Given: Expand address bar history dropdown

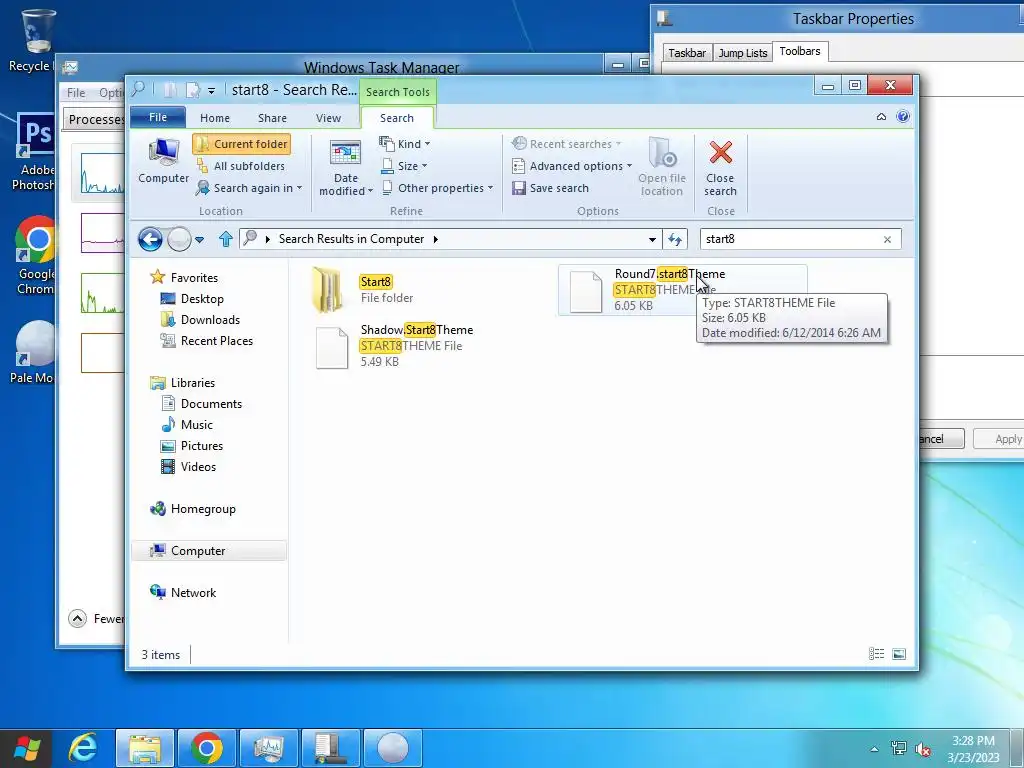Looking at the screenshot, I should click(652, 240).
